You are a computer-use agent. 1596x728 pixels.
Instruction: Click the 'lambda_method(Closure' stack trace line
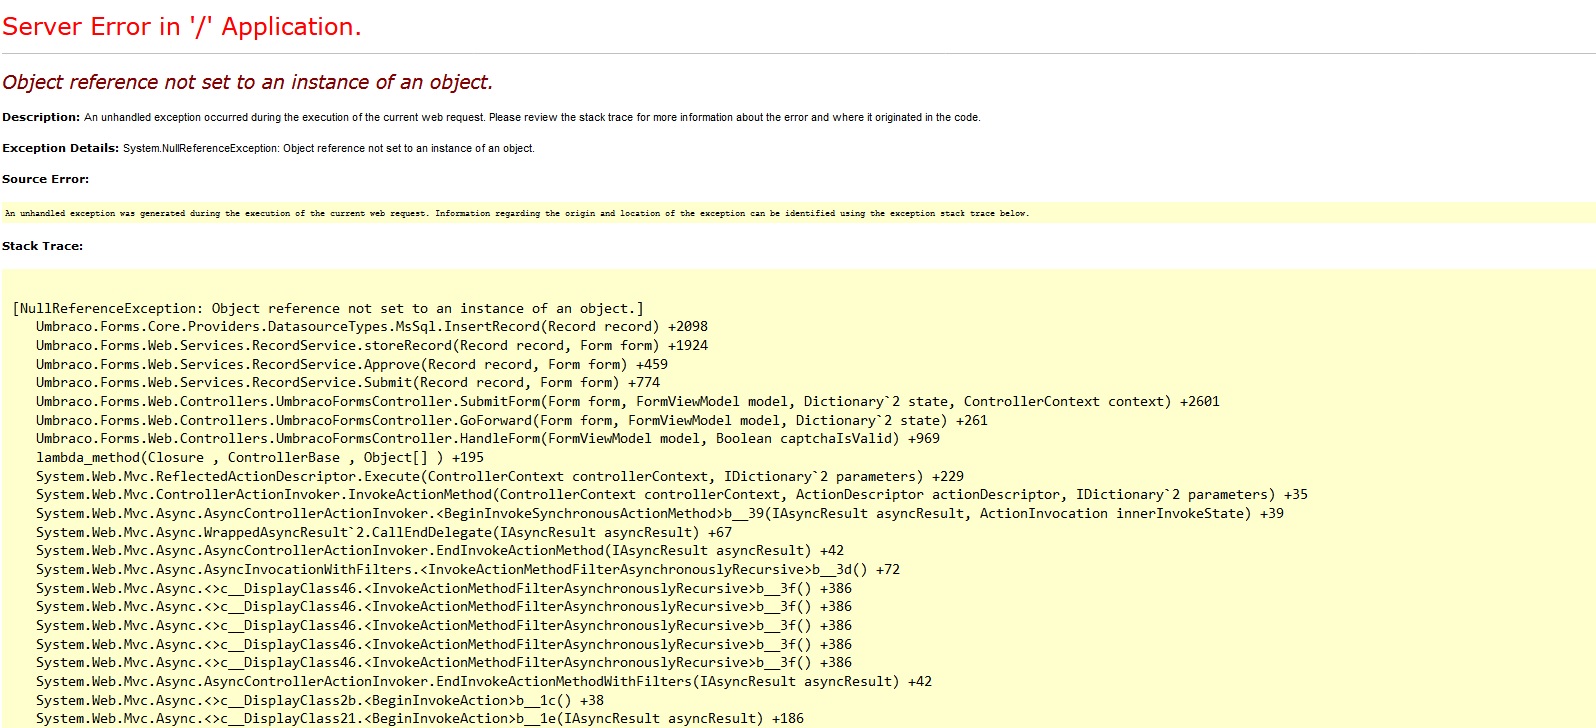(x=260, y=458)
